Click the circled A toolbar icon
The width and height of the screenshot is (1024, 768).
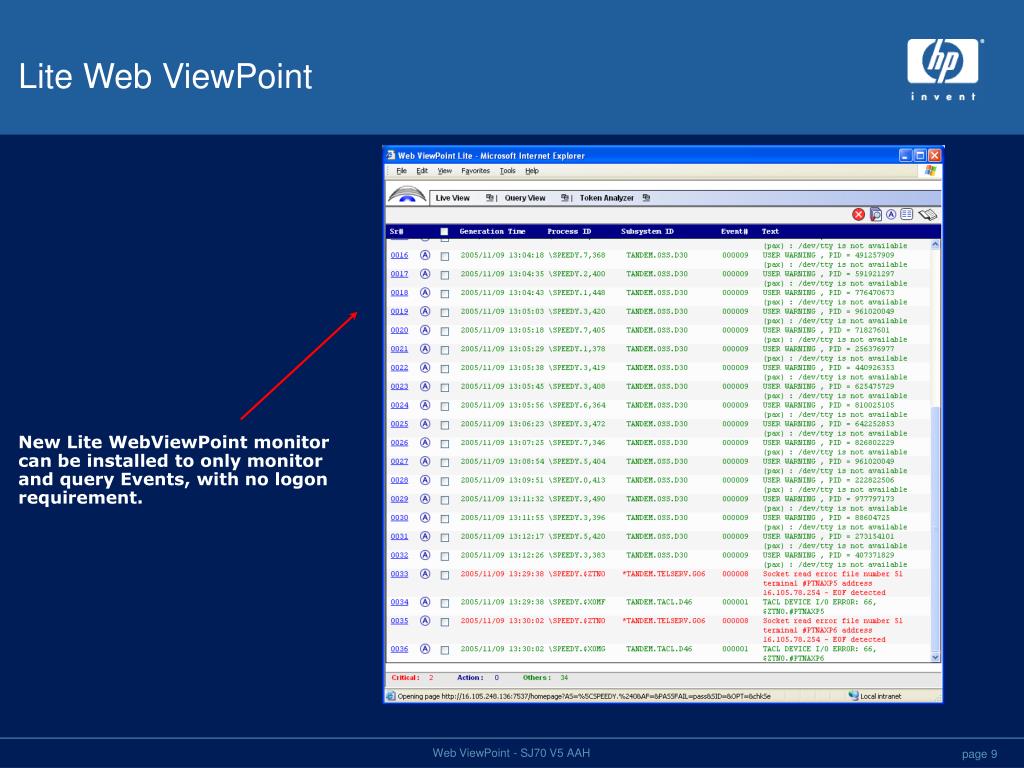pos(891,214)
